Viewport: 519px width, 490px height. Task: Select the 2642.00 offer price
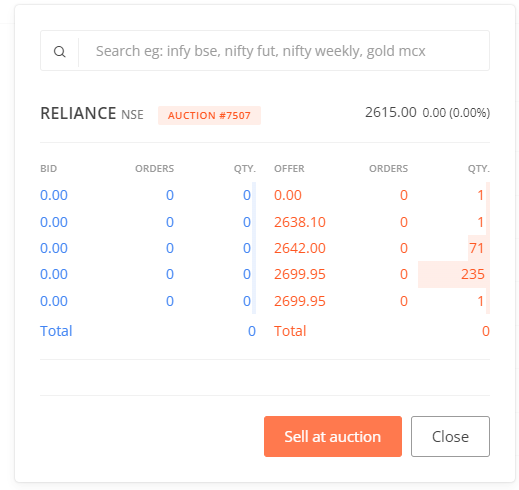point(300,248)
